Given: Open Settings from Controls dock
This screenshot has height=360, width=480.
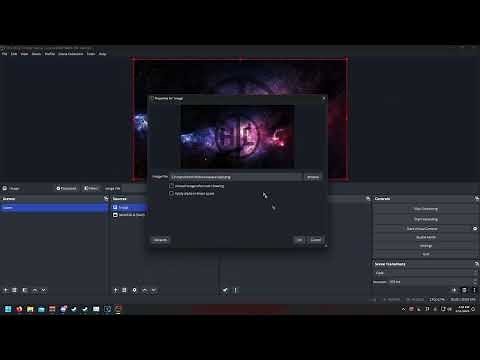Looking at the screenshot, I should (x=426, y=246).
